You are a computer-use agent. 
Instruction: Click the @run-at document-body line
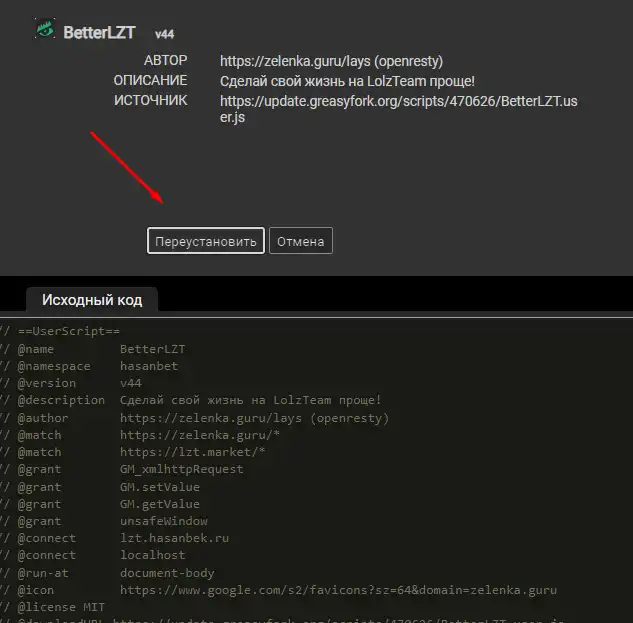tap(107, 573)
